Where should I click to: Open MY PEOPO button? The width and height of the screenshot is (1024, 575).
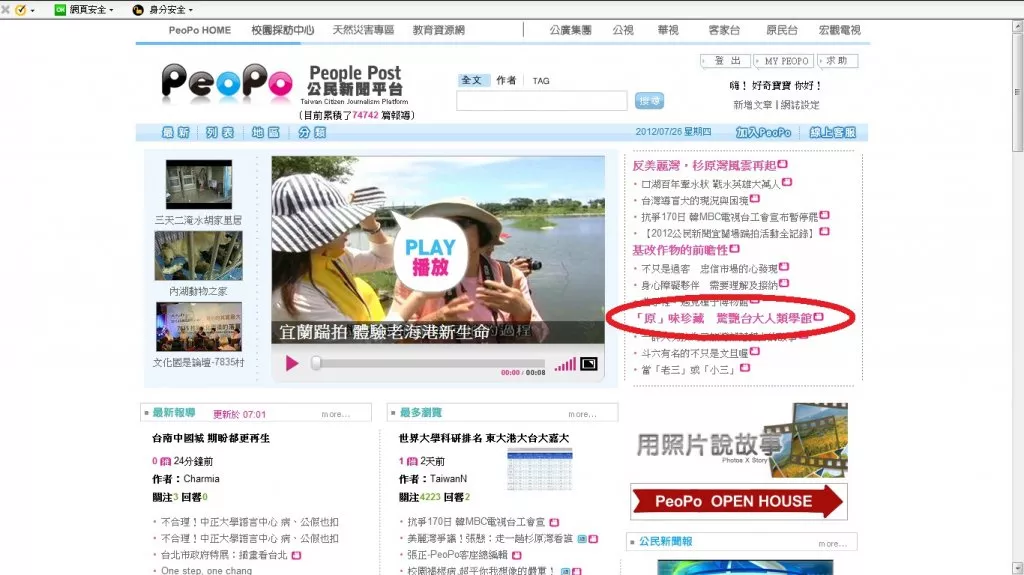(784, 61)
